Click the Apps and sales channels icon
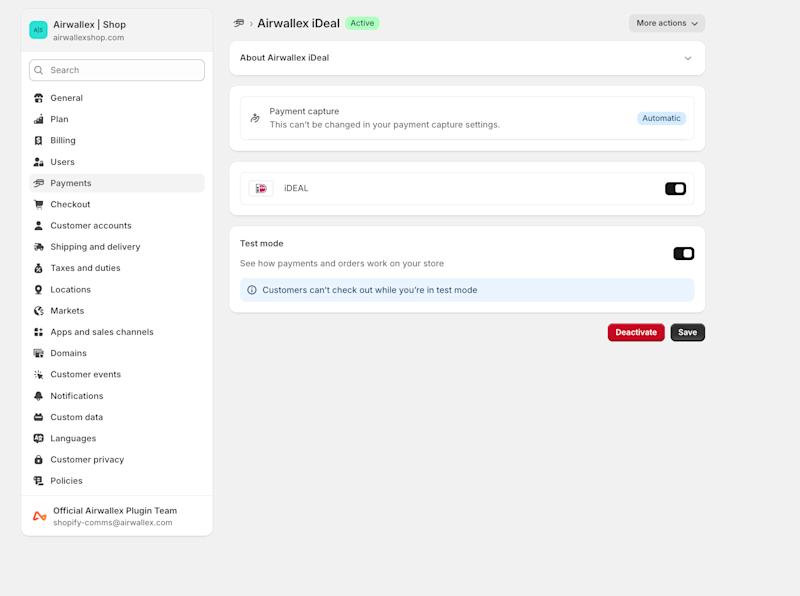This screenshot has width=800, height=596. pos(38,332)
